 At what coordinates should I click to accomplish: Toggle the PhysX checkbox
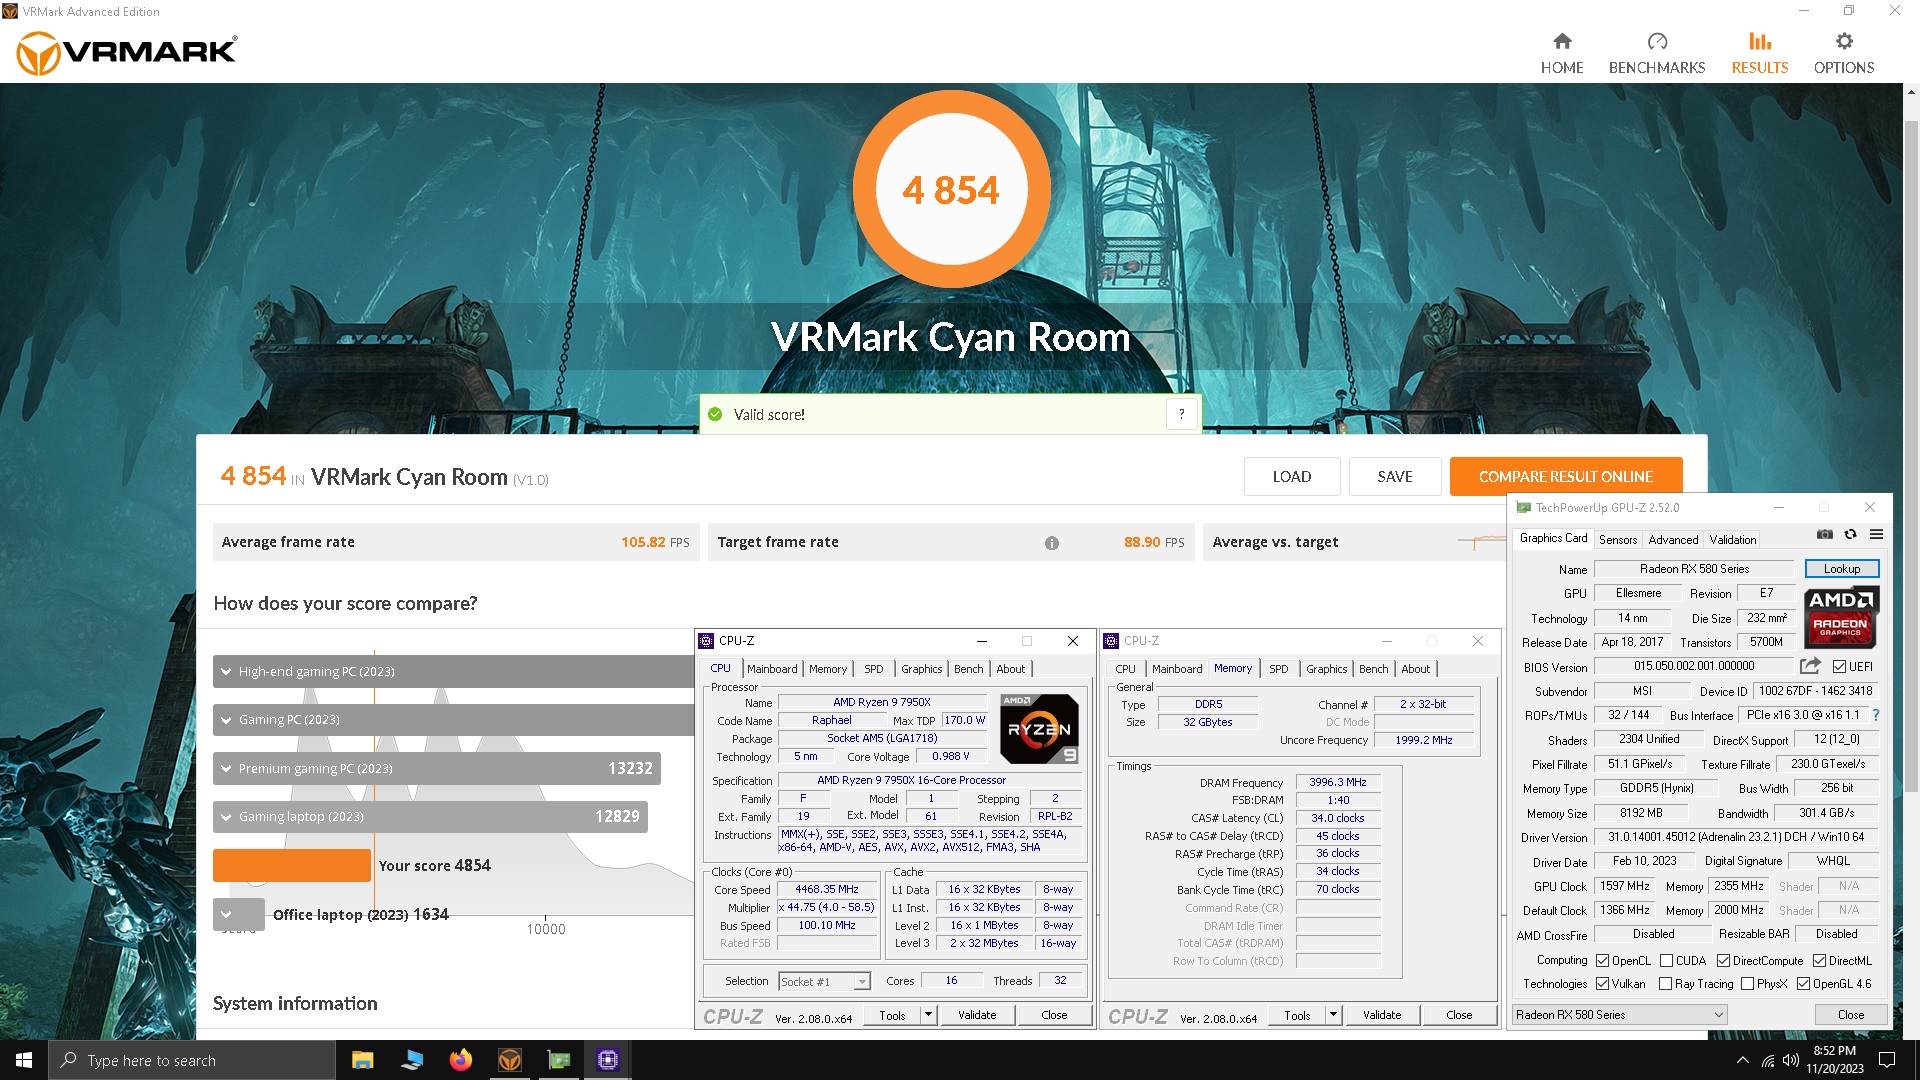tap(1747, 984)
